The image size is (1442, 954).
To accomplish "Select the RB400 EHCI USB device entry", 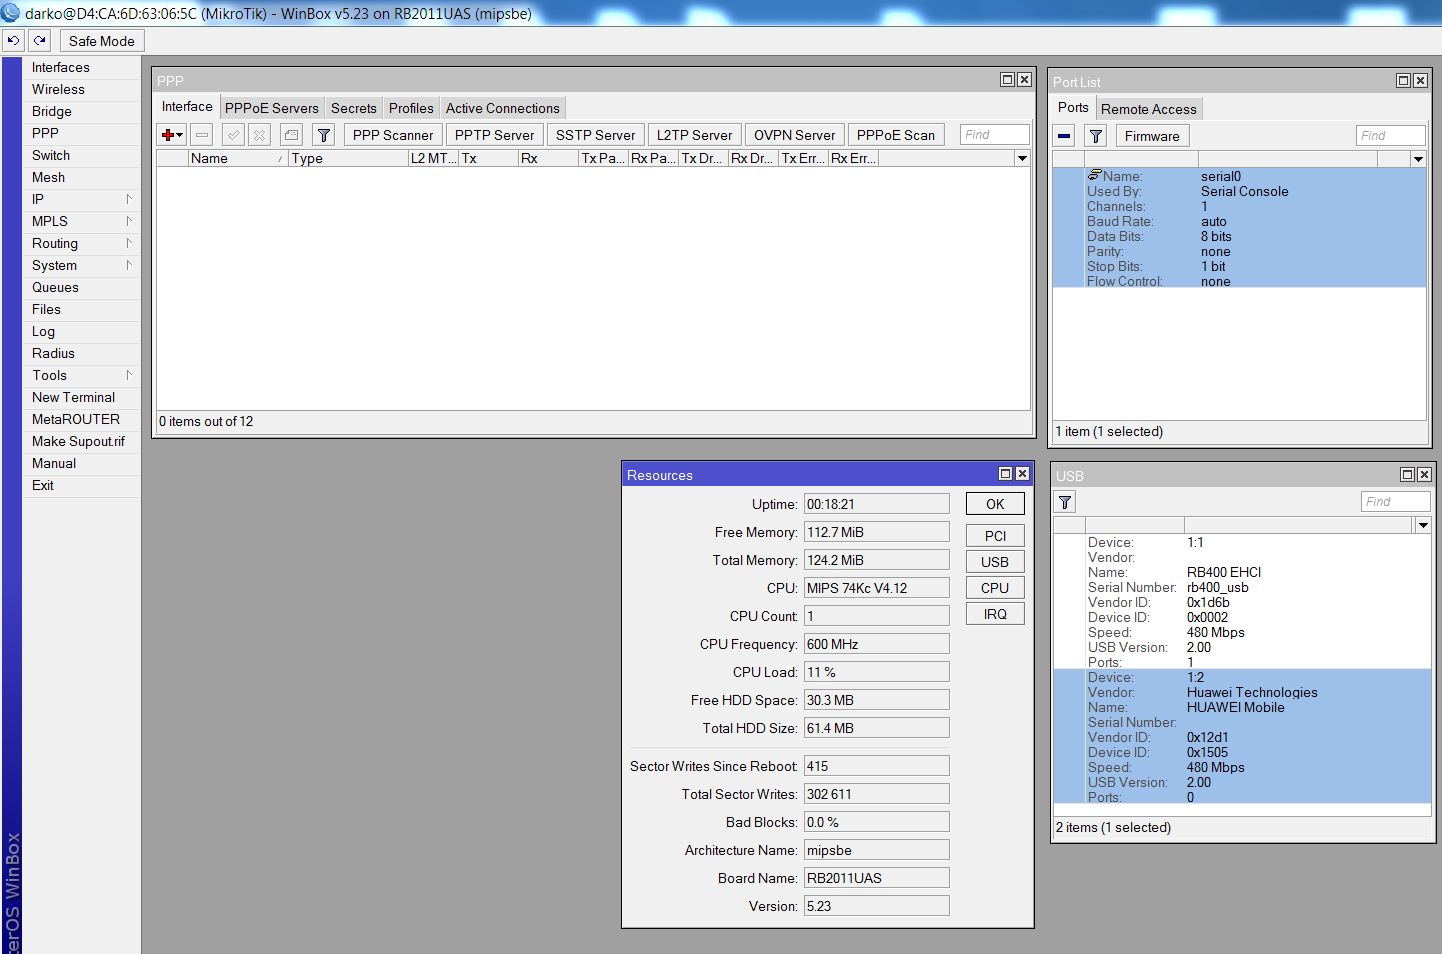I will point(1242,602).
